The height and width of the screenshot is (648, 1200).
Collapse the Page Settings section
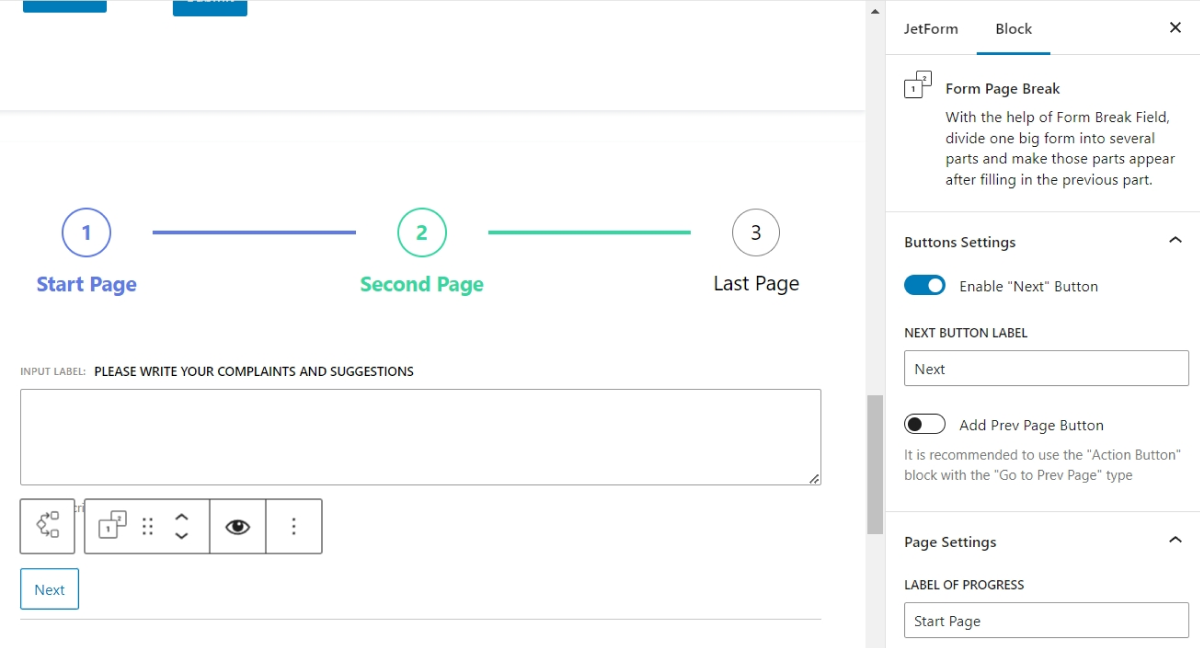(x=1177, y=541)
